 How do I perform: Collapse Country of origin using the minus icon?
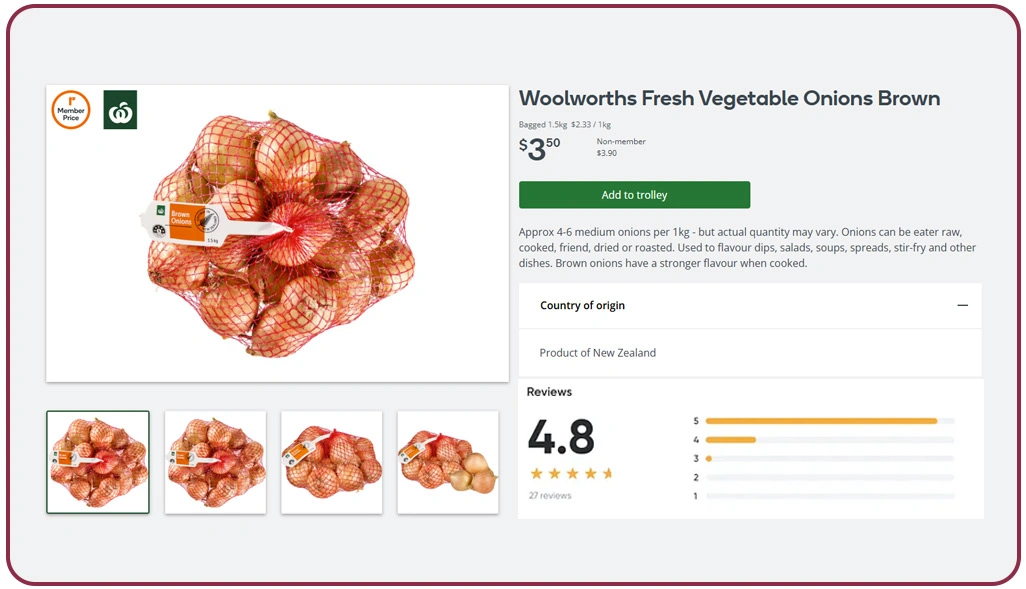tap(962, 305)
